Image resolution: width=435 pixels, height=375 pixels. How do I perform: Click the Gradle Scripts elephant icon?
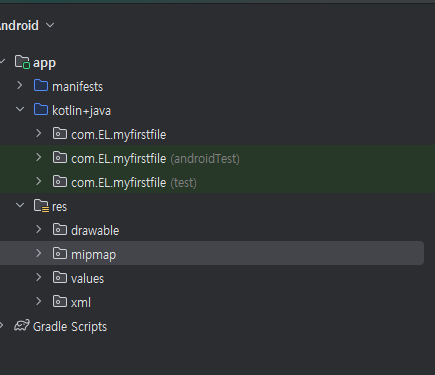coord(22,326)
